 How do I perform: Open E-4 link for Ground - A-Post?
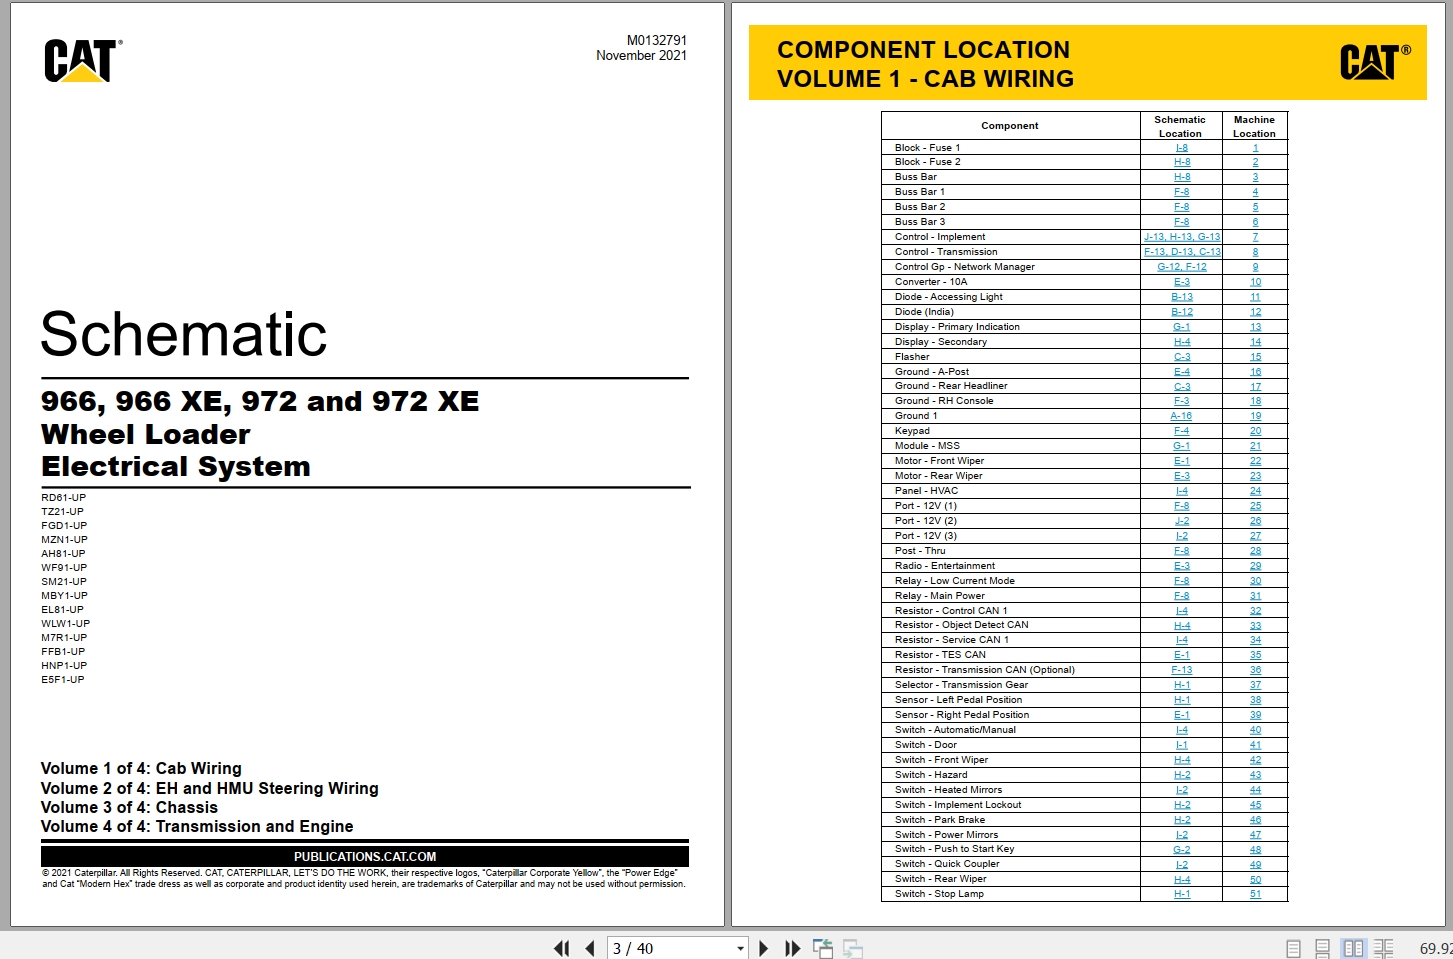(x=1182, y=372)
